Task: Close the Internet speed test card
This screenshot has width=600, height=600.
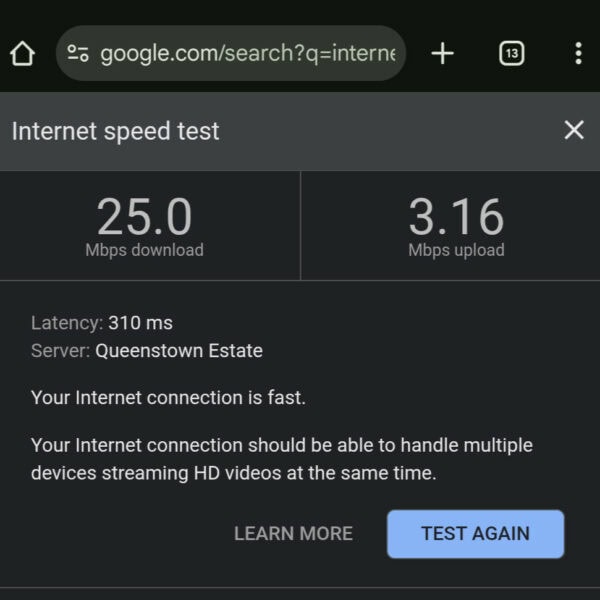Action: 573,130
